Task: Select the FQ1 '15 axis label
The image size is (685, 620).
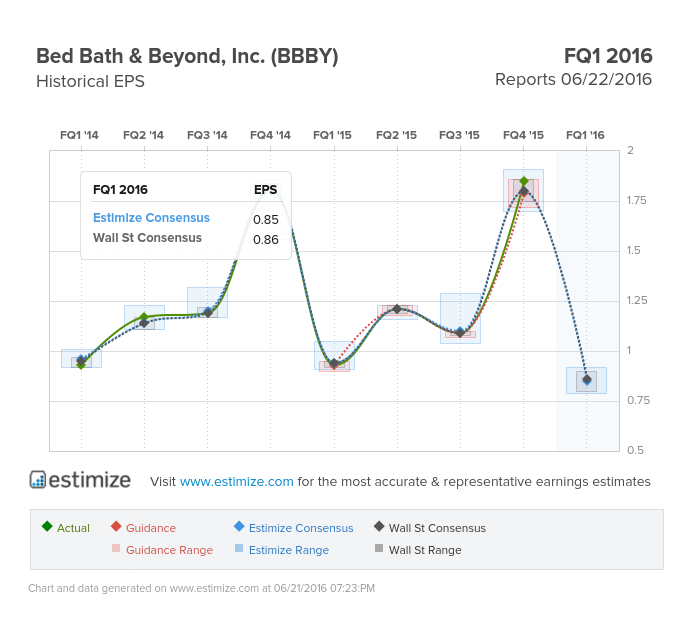Action: point(332,135)
